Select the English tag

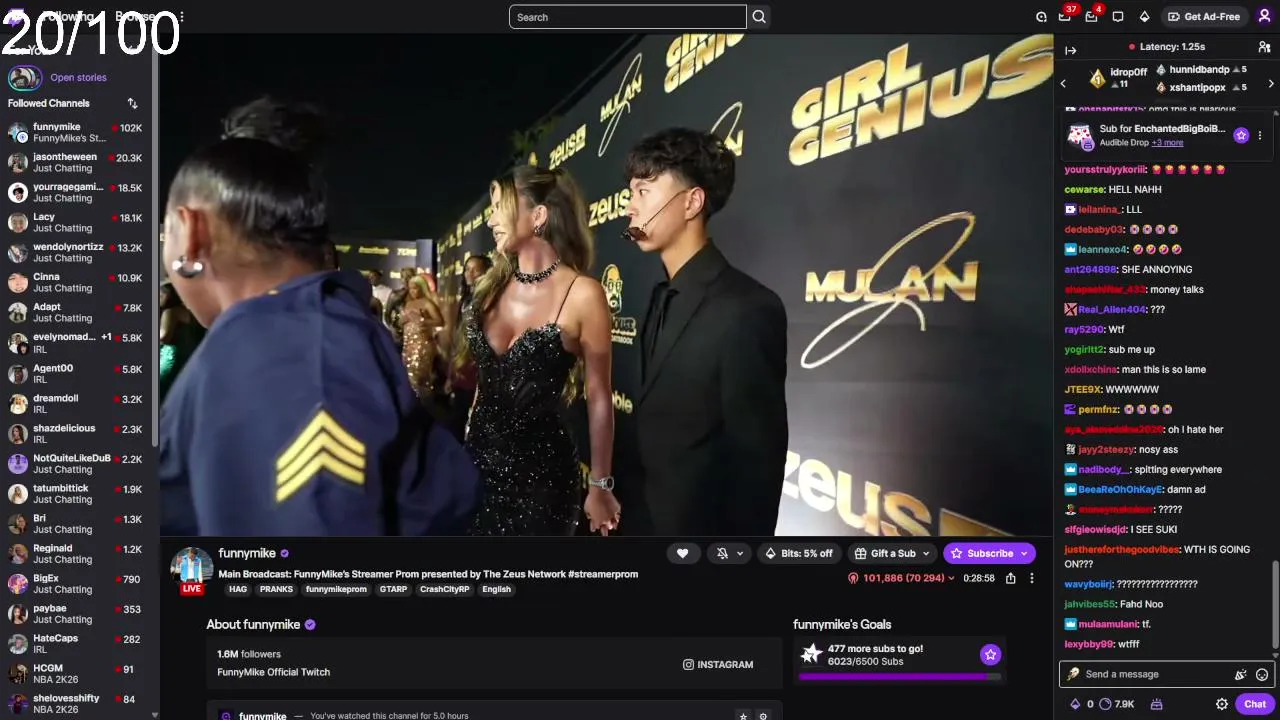pyautogui.click(x=496, y=589)
